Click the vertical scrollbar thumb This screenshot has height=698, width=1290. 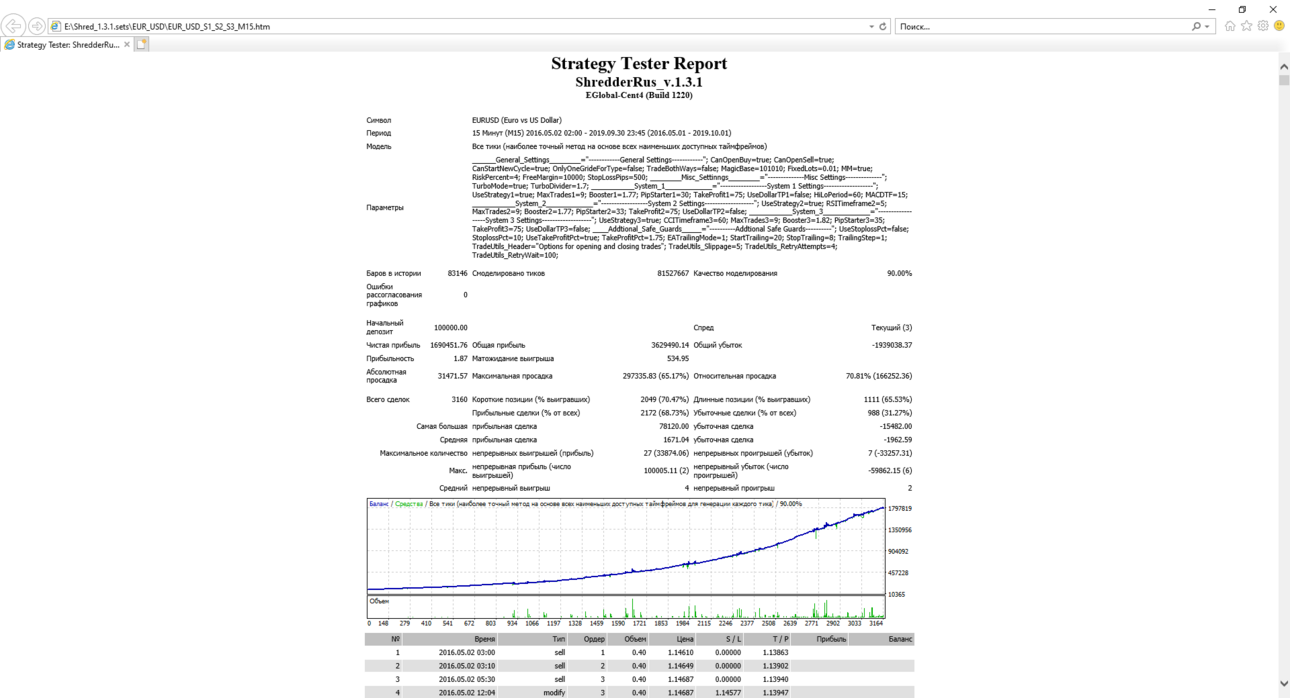click(x=1283, y=81)
